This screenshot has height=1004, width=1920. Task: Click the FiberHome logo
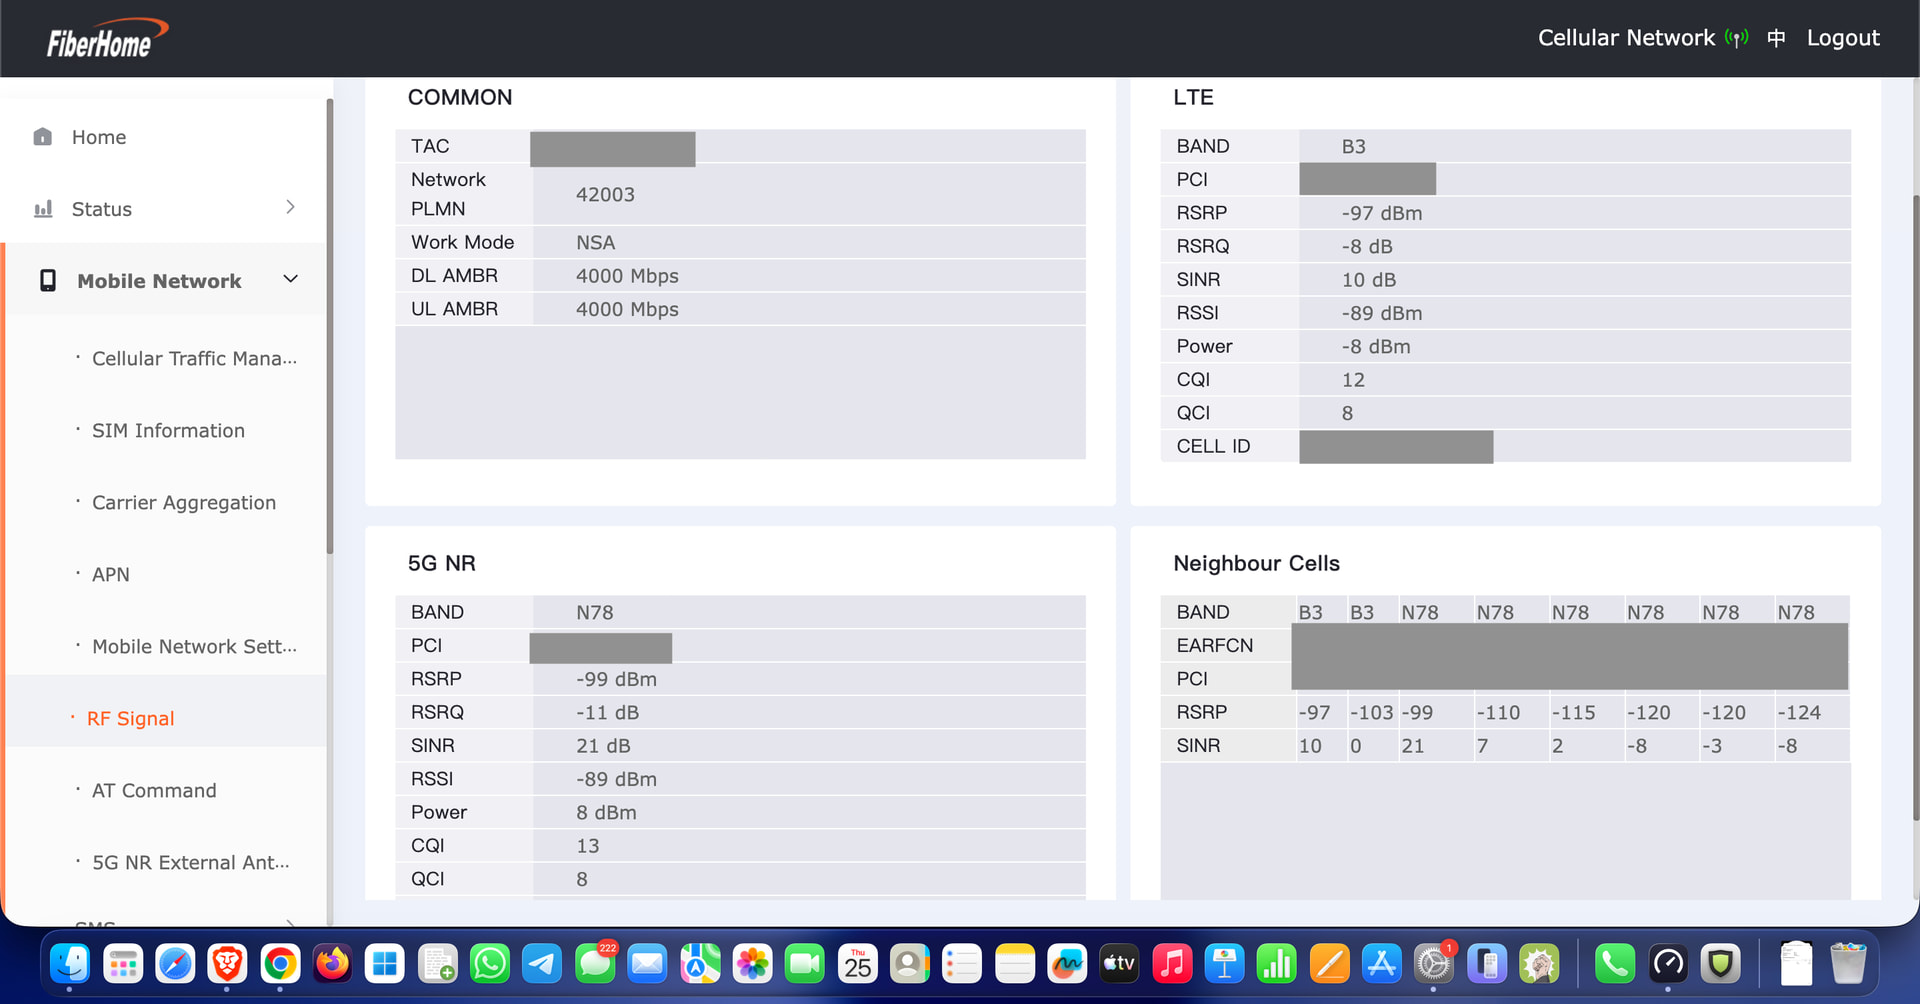tap(106, 39)
